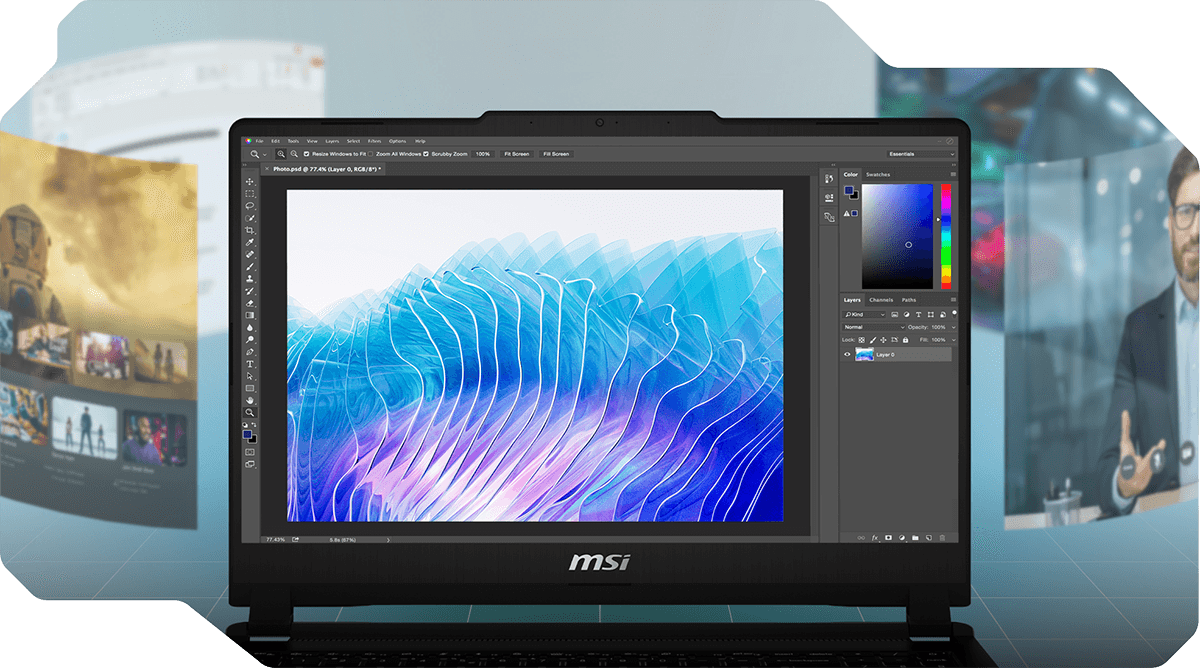The height and width of the screenshot is (668, 1200).
Task: Select the Move tool
Action: (250, 181)
